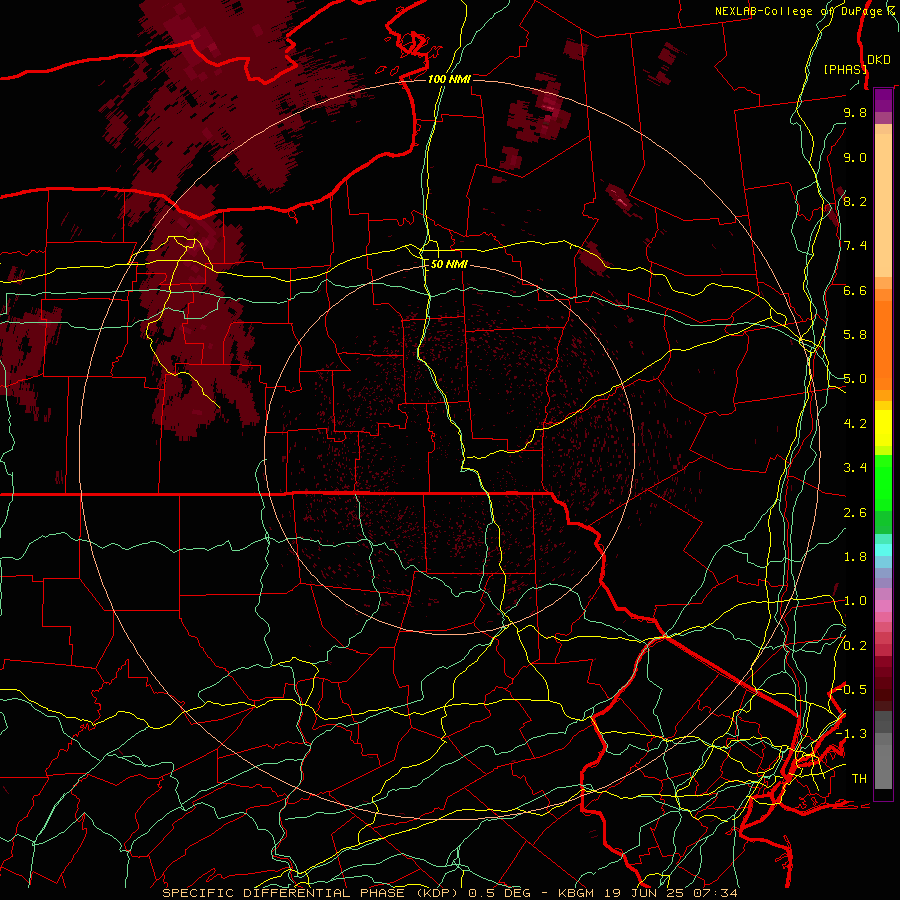Pick the cyan swatch in the legend
Viewport: 900px width, 900px height.
[883, 550]
